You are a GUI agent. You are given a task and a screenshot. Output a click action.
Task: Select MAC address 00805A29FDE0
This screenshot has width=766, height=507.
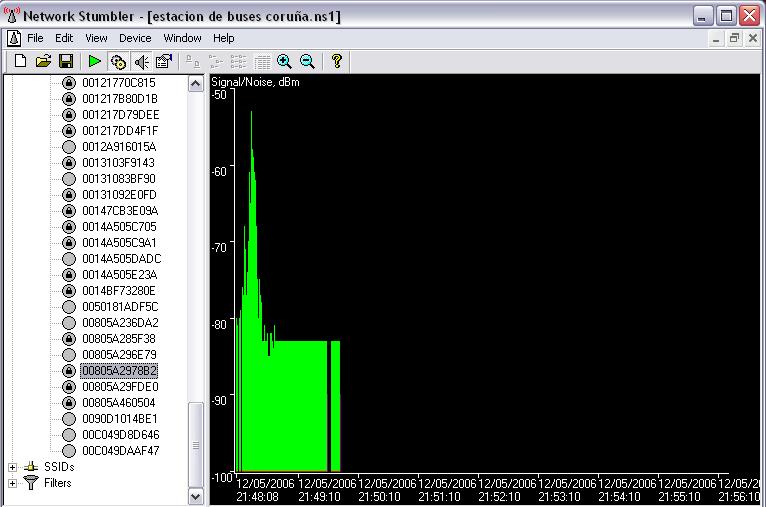click(x=120, y=387)
